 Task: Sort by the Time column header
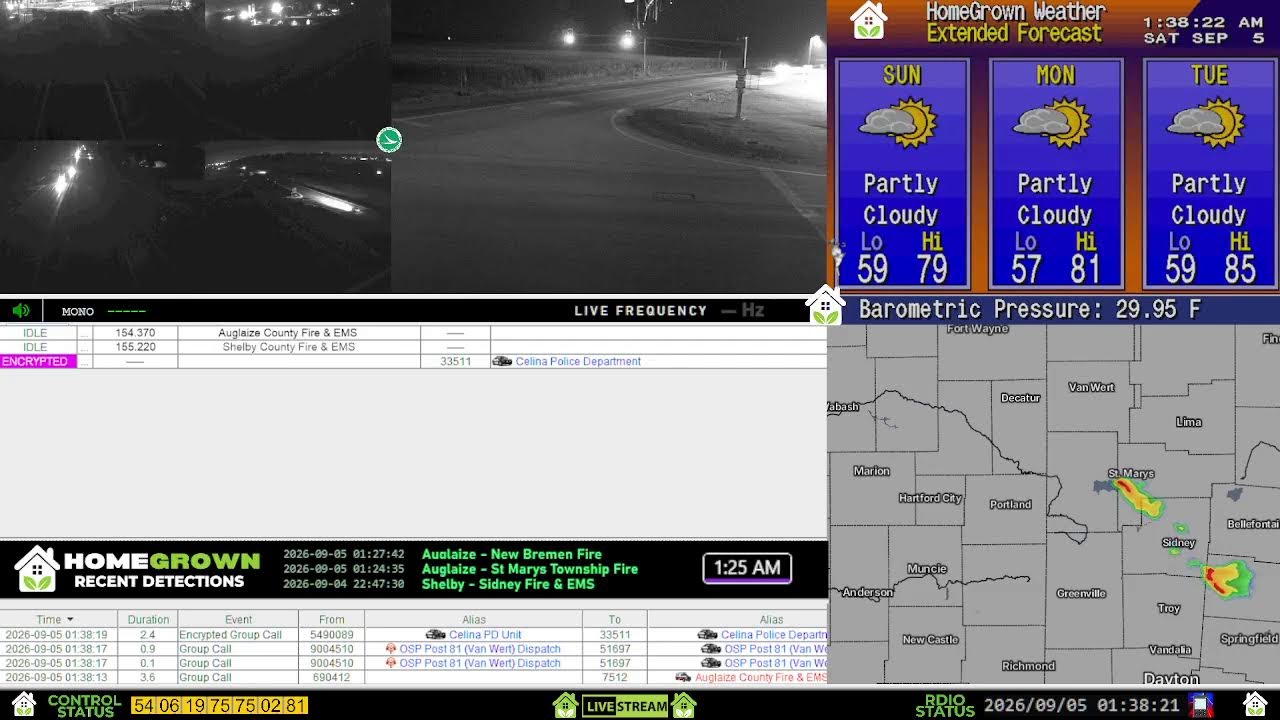(x=59, y=619)
